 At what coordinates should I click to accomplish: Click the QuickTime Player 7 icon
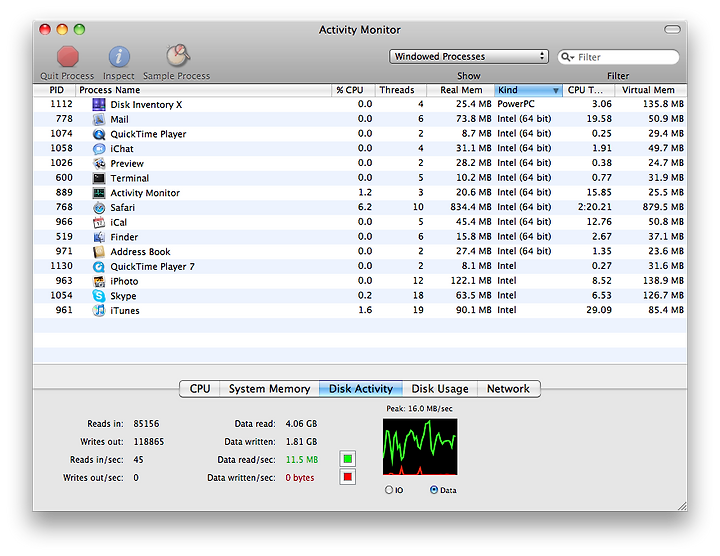click(99, 266)
